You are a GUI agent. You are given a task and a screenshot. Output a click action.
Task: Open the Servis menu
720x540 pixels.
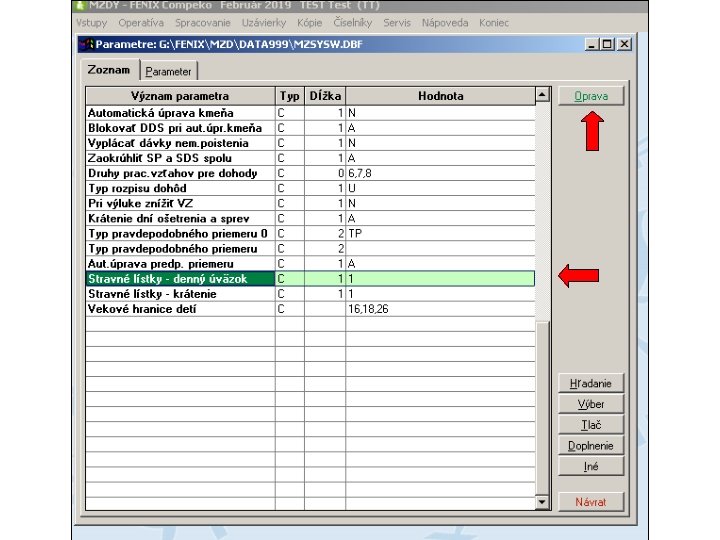(x=397, y=23)
